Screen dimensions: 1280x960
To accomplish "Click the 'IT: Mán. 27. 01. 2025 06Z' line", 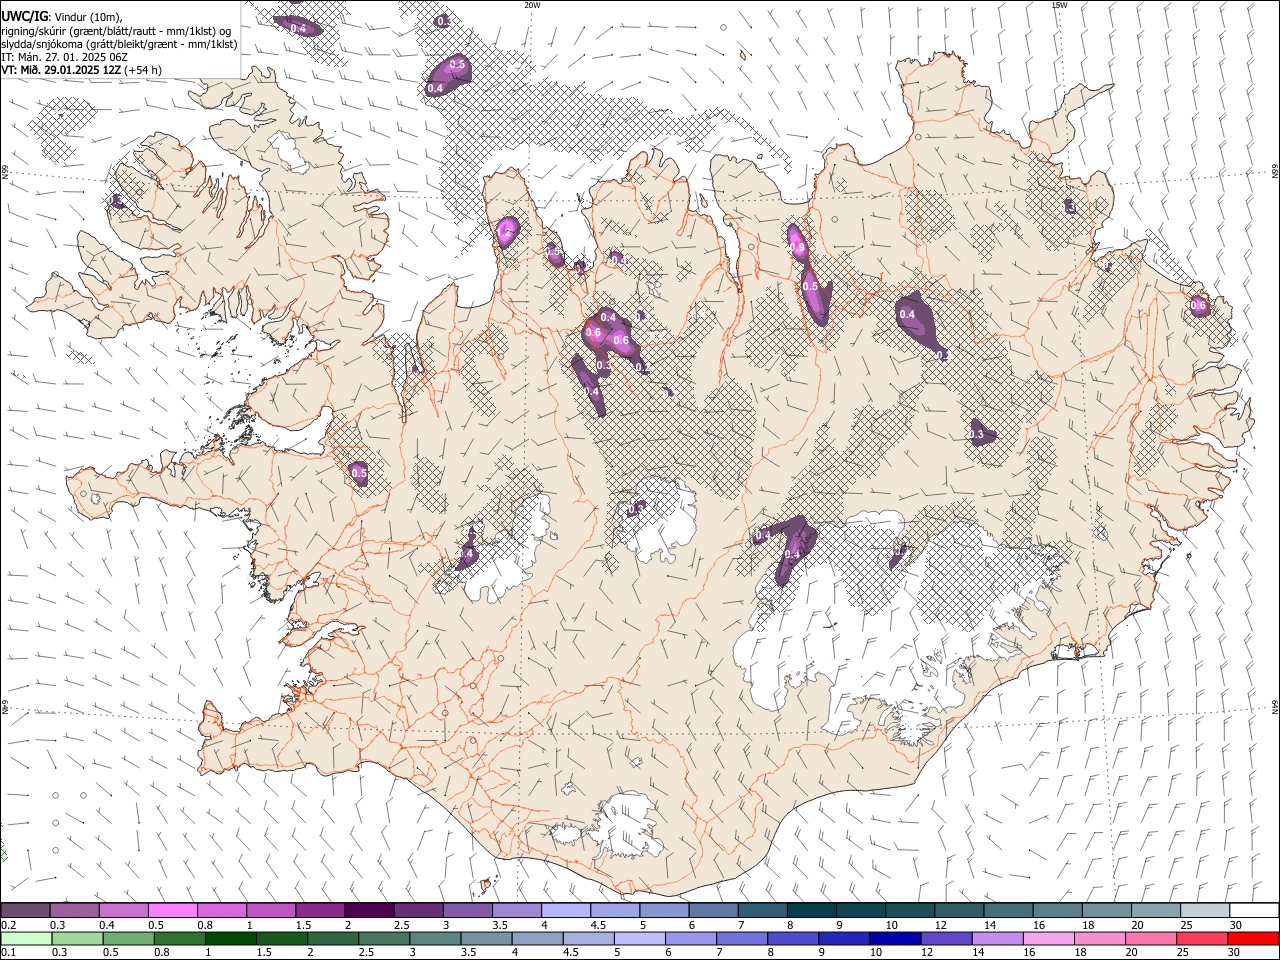I will 64,57.
